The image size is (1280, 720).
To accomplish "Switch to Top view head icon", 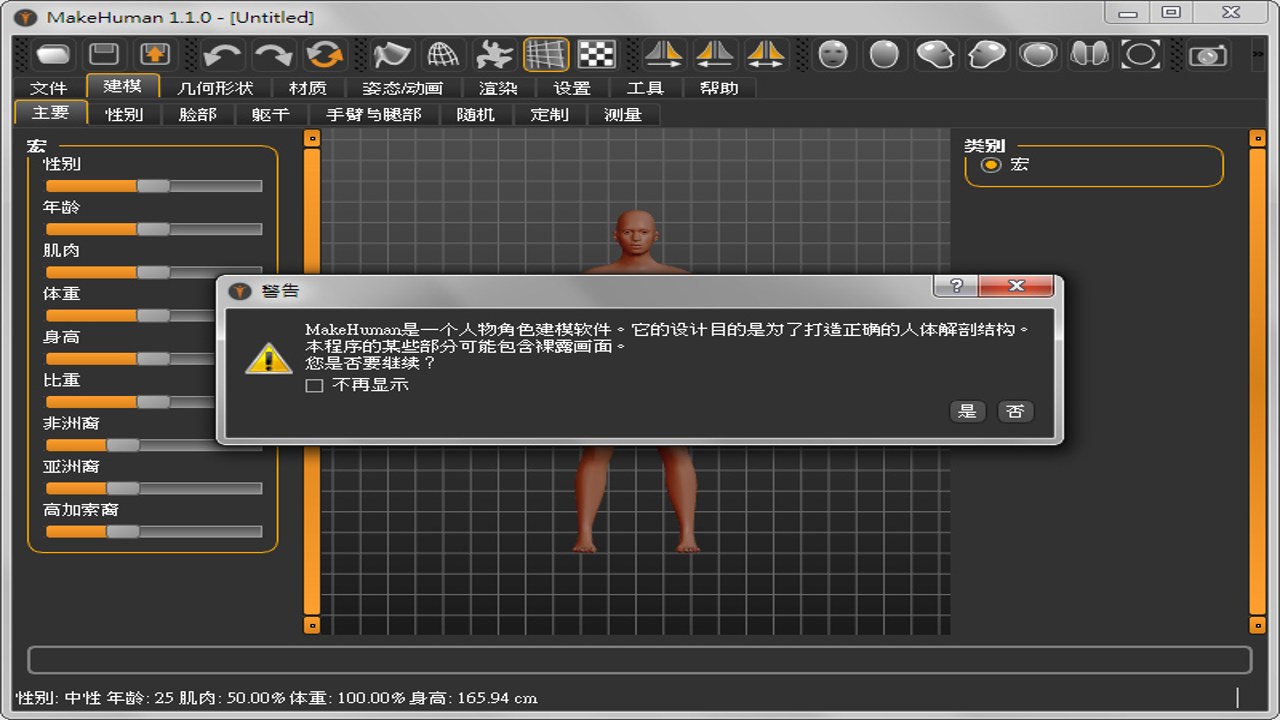I will pyautogui.click(x=1038, y=54).
